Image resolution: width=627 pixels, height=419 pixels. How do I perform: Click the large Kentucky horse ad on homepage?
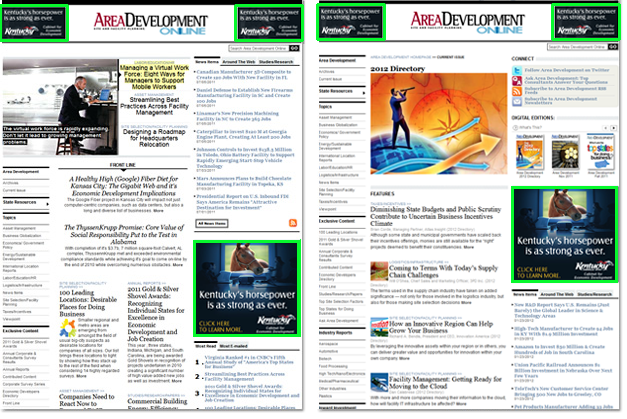click(247, 288)
